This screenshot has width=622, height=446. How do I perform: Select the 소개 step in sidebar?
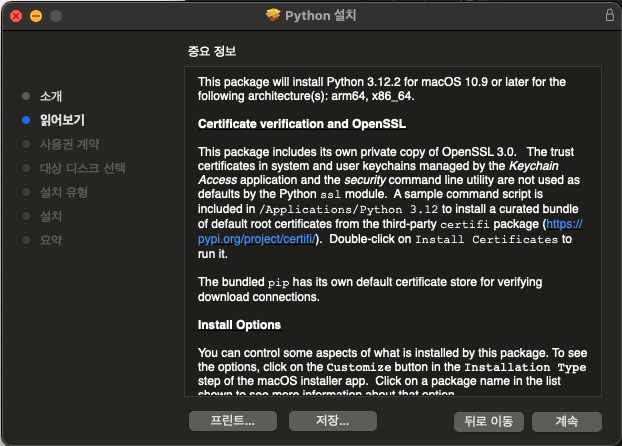click(51, 96)
